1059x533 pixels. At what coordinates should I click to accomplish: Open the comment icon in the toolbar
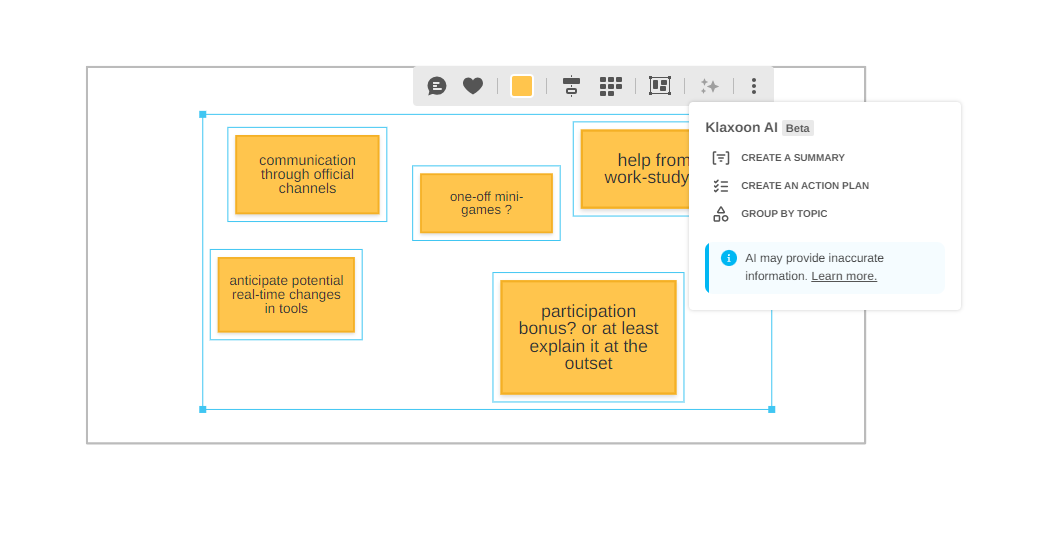pyautogui.click(x=437, y=86)
